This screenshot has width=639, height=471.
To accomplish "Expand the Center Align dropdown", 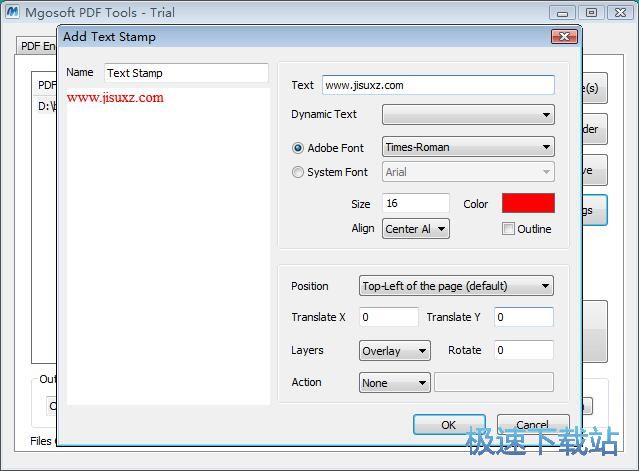I will click(416, 229).
